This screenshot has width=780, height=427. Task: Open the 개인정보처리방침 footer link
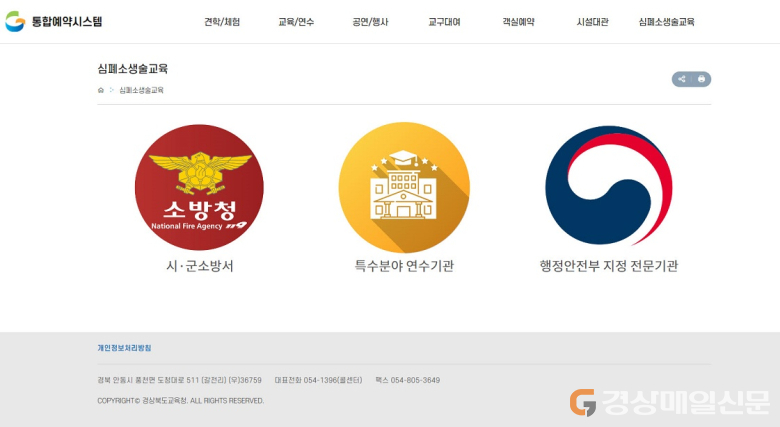[124, 348]
